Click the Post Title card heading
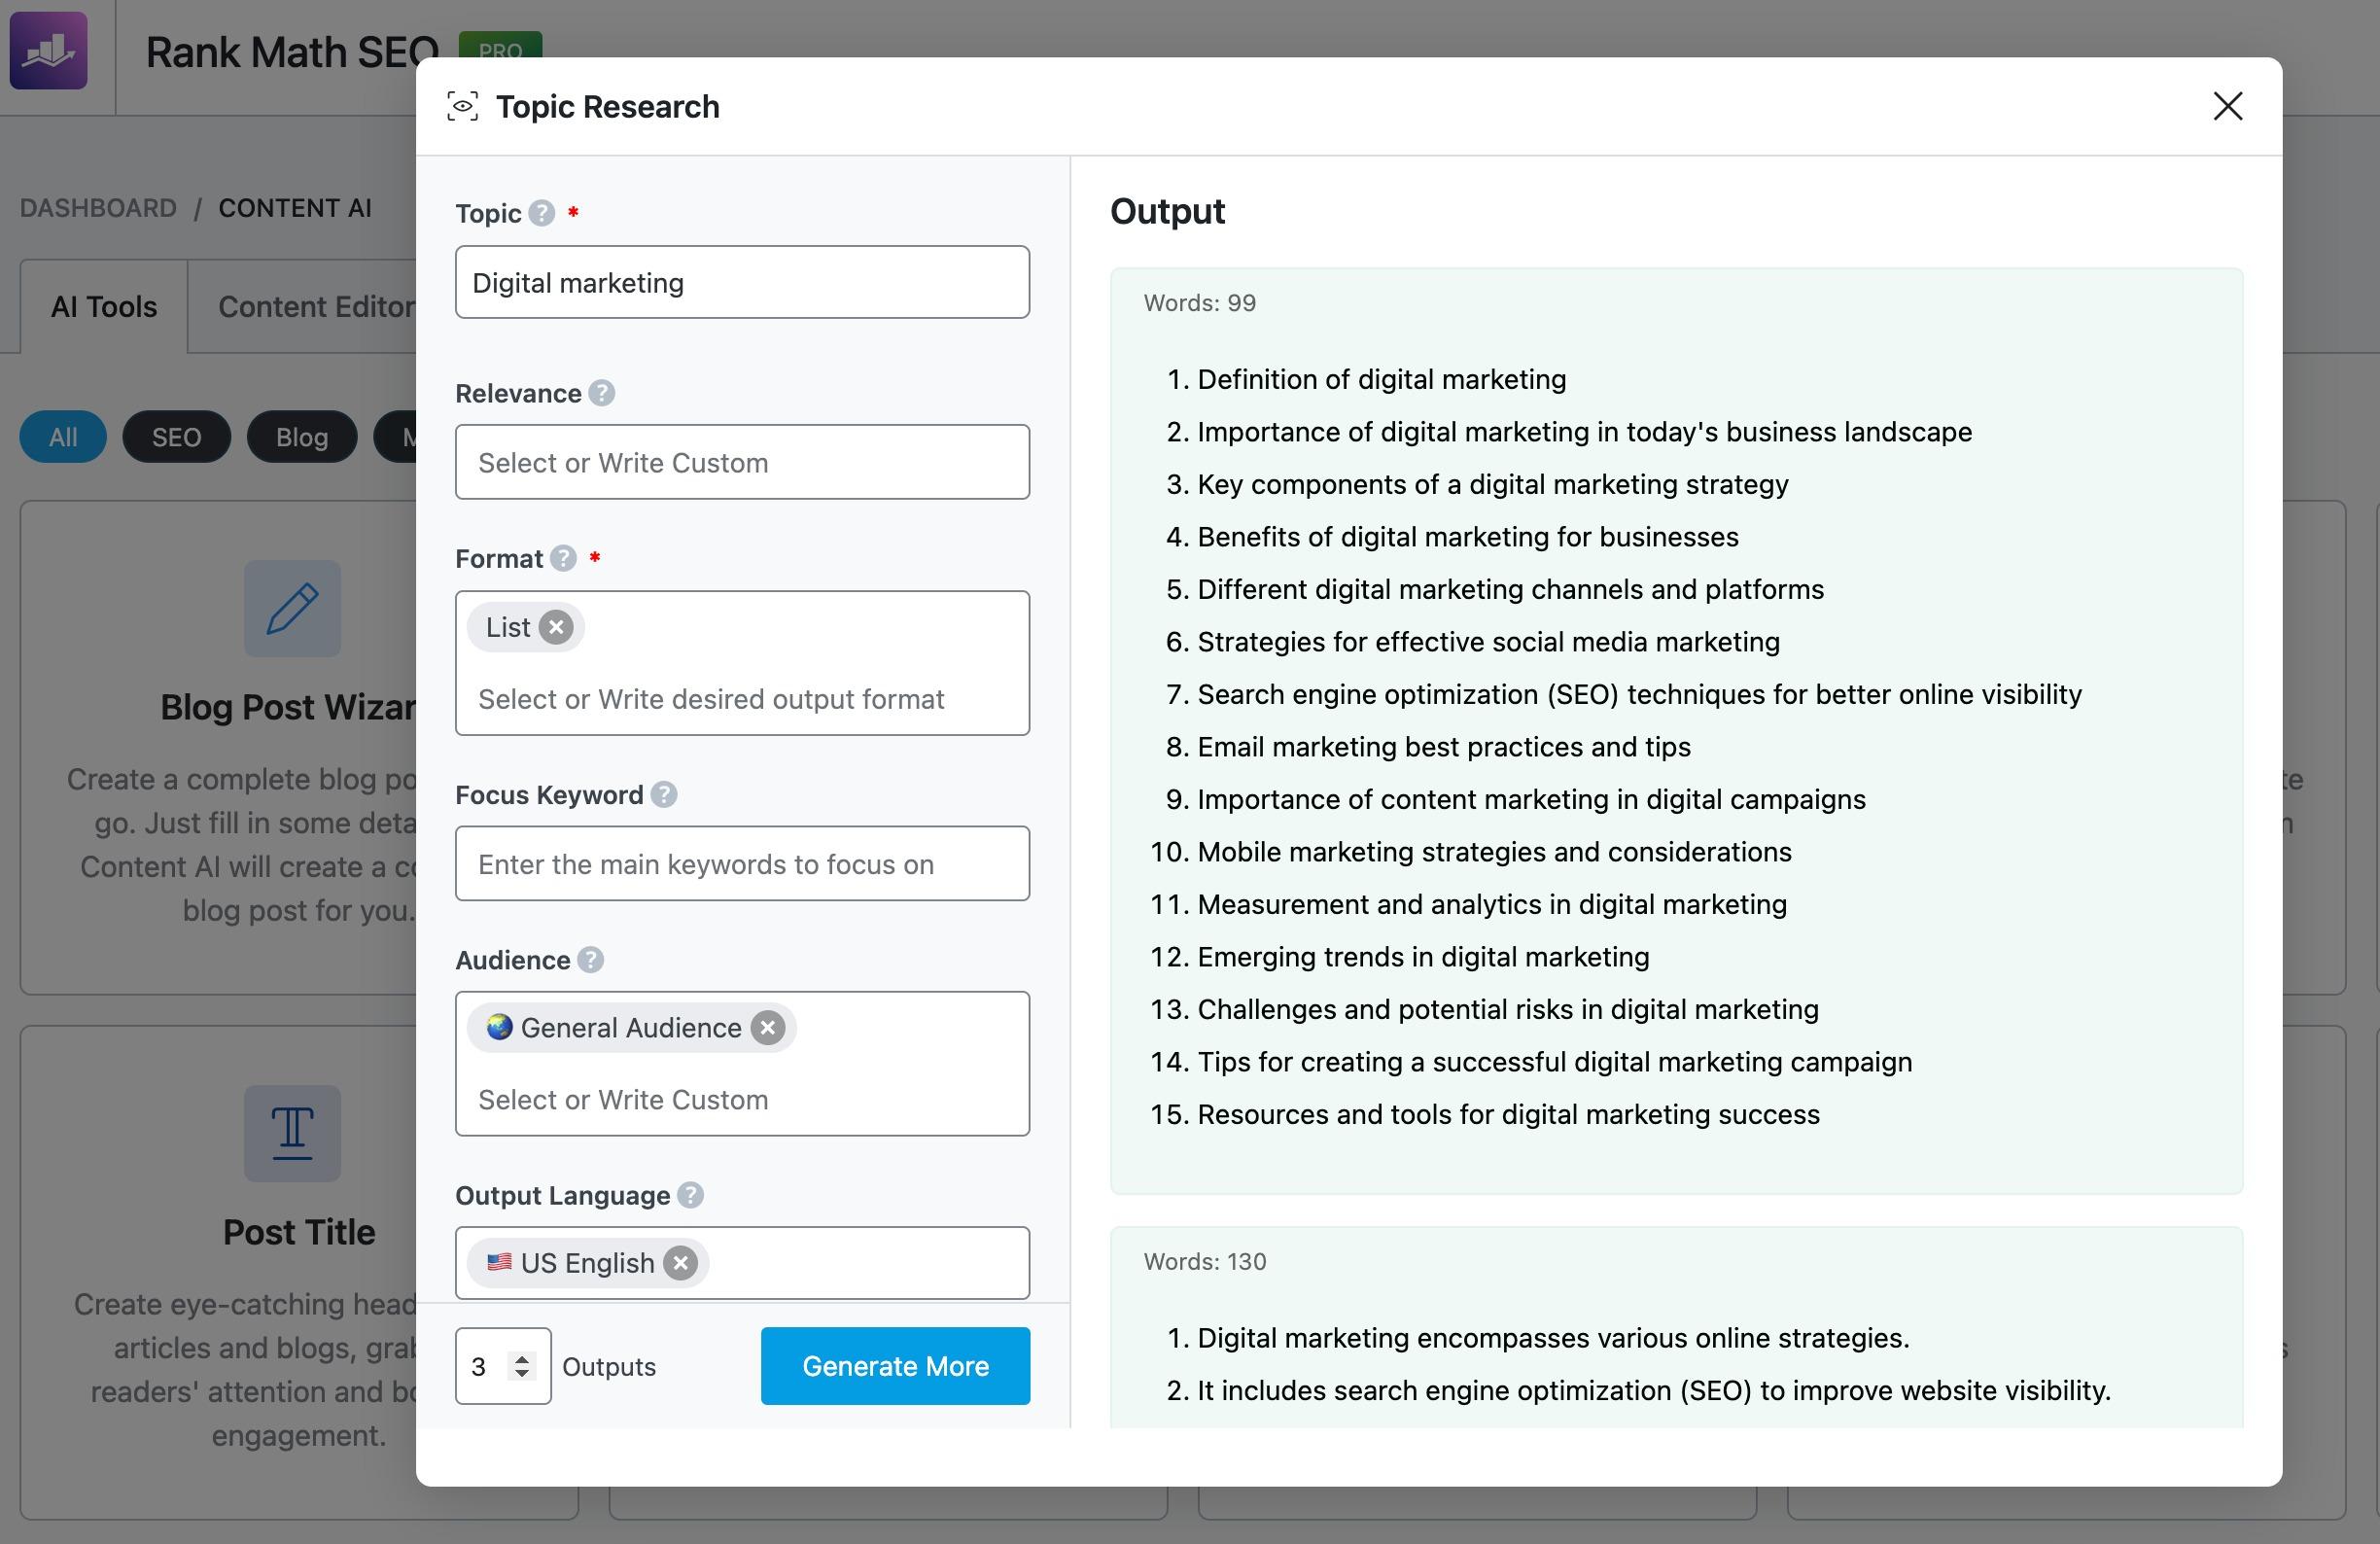Image resolution: width=2380 pixels, height=1544 pixels. (299, 1232)
